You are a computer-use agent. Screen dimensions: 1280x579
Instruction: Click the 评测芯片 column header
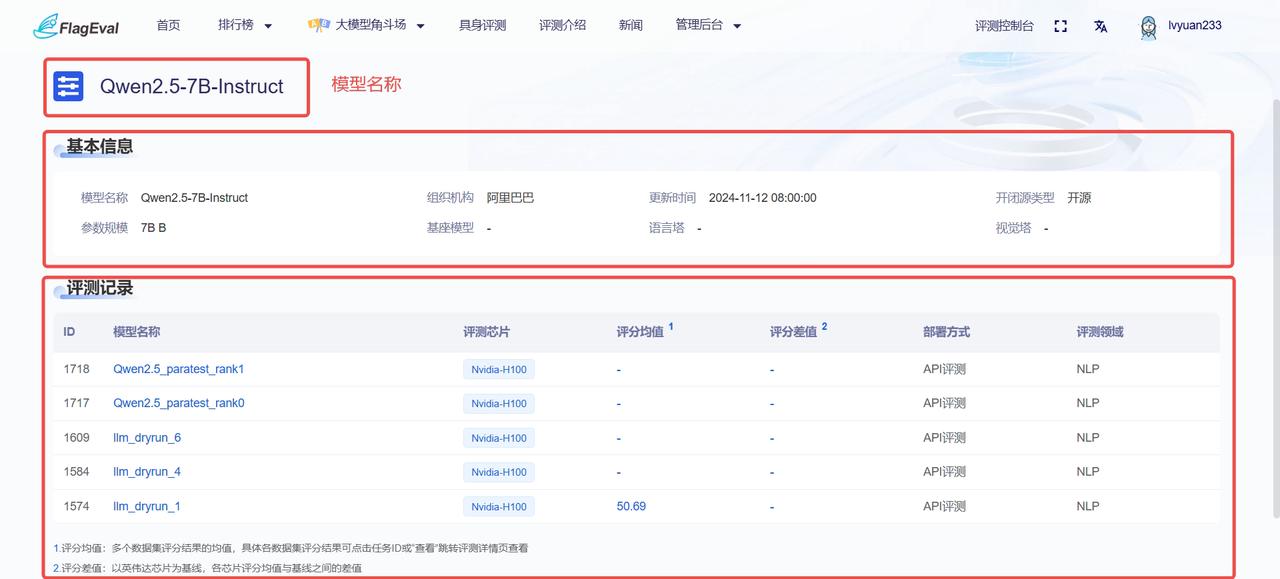point(486,331)
